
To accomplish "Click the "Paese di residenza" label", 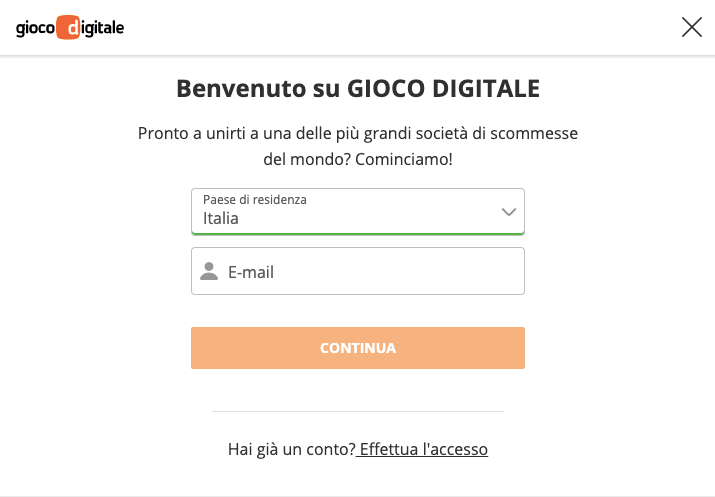I will point(254,200).
